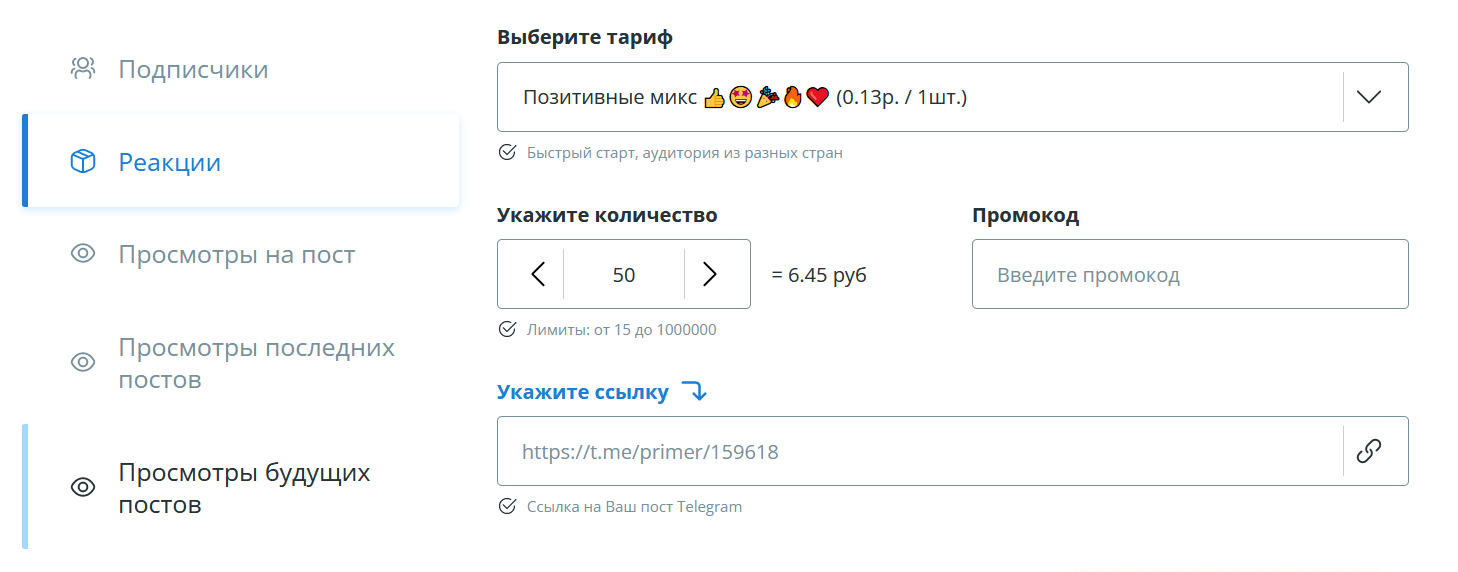This screenshot has width=1458, height=572.
Task: Click checkmark icon next to Быстрый старт
Action: point(507,153)
